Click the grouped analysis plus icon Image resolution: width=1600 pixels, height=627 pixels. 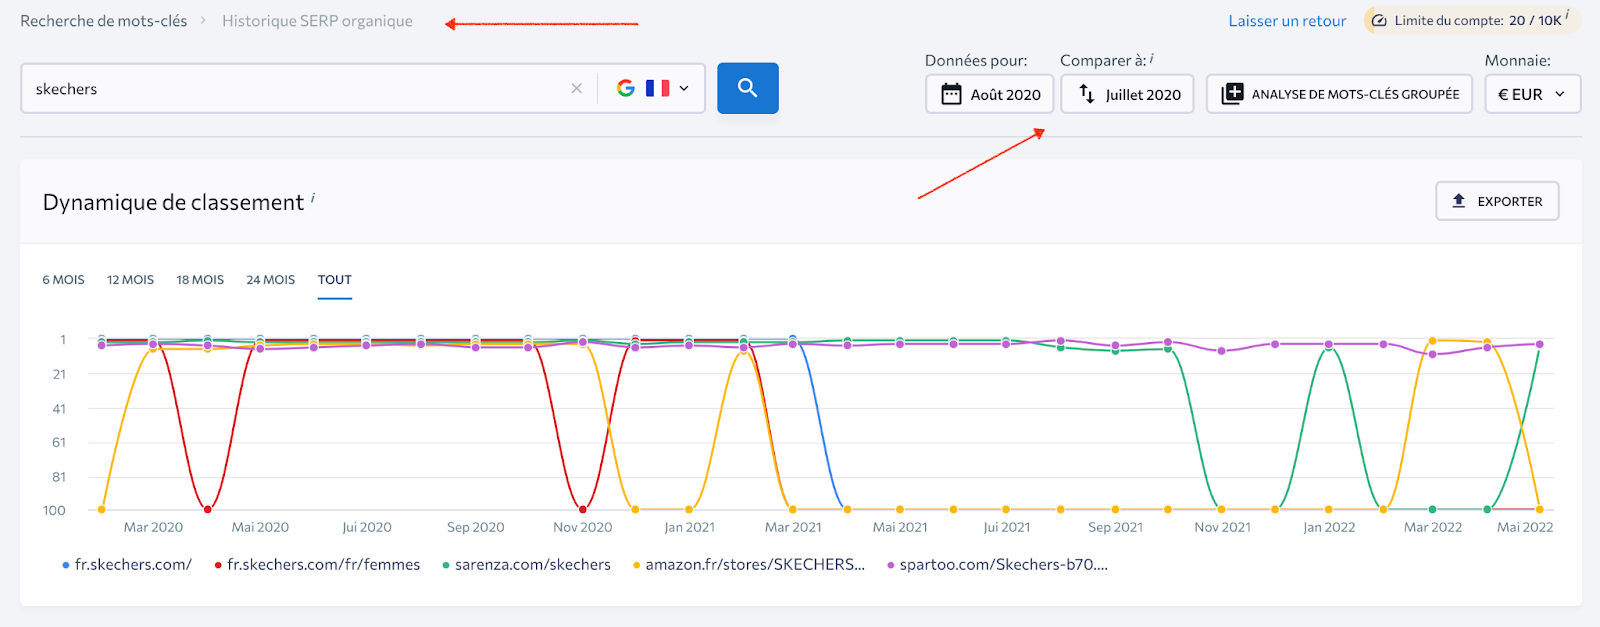point(1232,94)
